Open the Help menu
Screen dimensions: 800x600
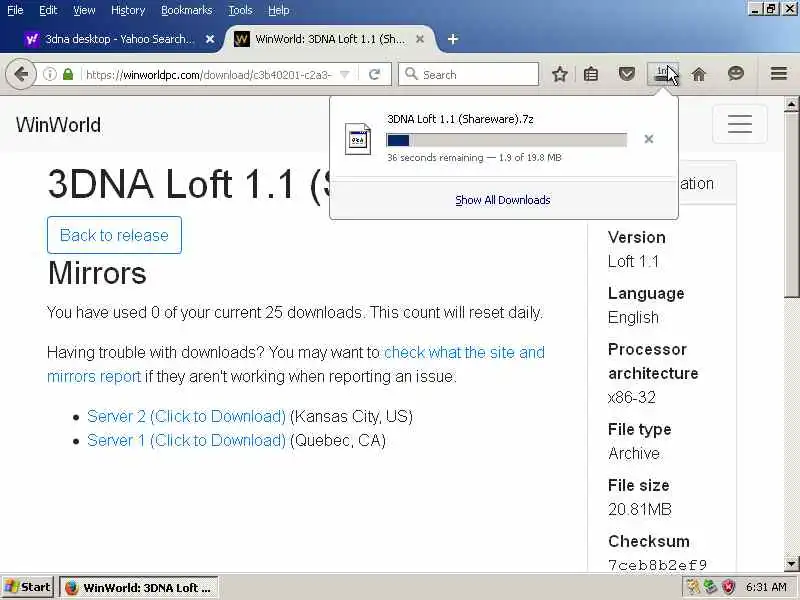[x=279, y=10]
